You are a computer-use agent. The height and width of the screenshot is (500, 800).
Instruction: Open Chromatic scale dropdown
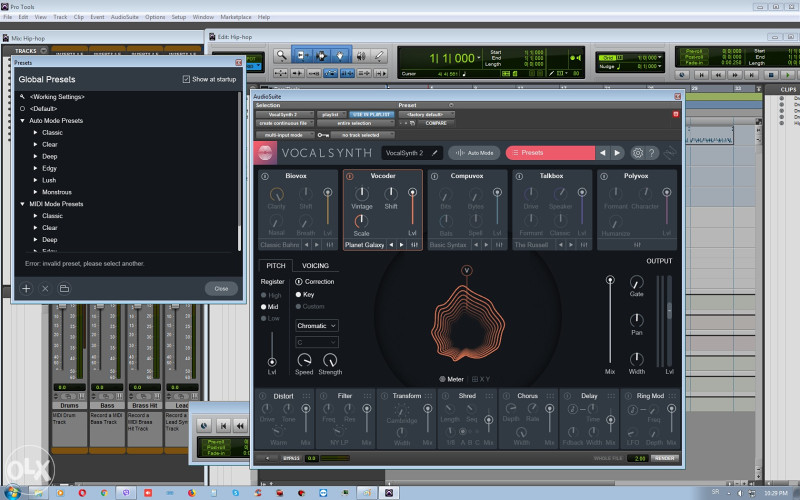[x=317, y=326]
